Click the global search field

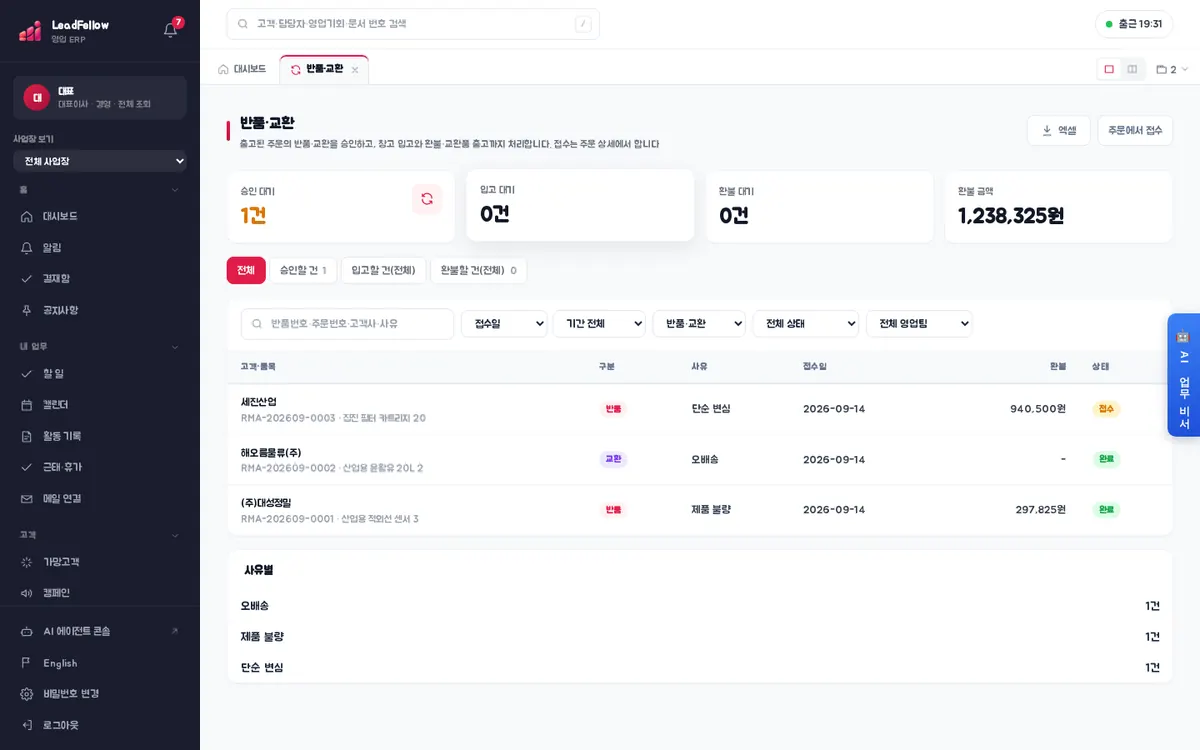(413, 24)
